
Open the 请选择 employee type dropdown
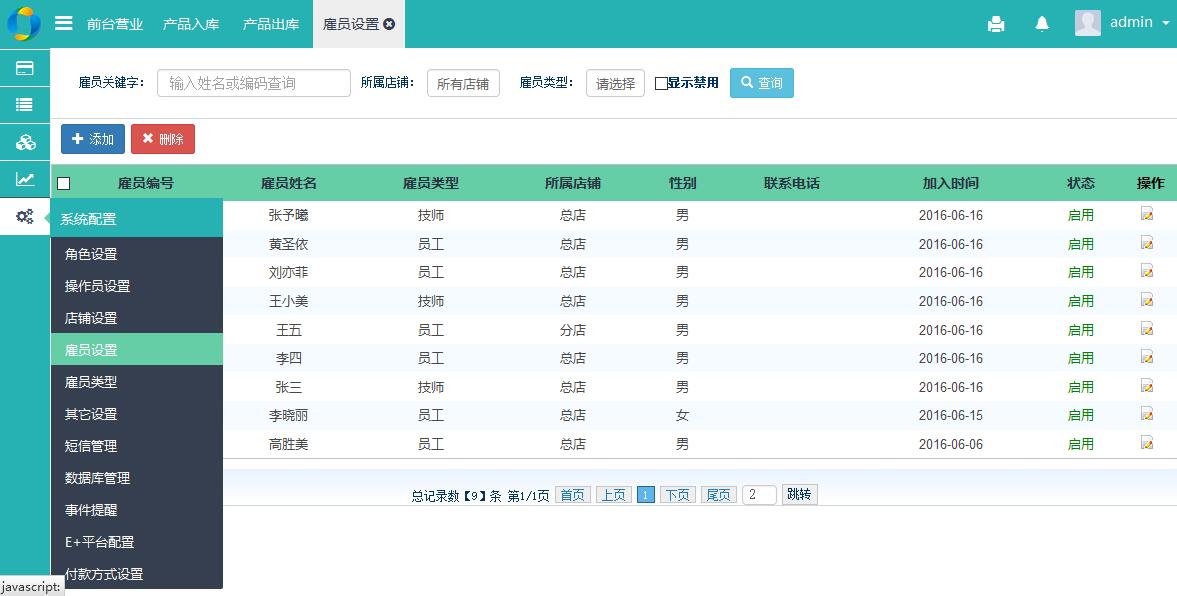[x=615, y=84]
